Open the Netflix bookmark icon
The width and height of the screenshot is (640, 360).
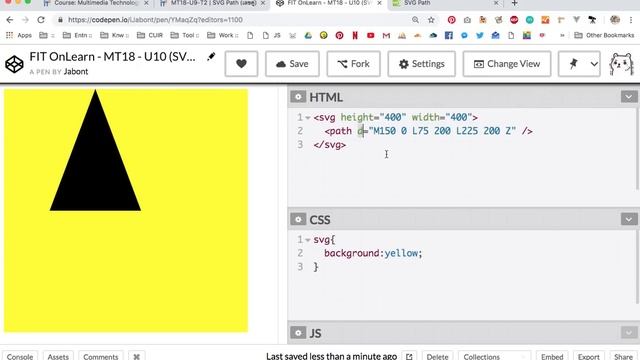(355, 36)
